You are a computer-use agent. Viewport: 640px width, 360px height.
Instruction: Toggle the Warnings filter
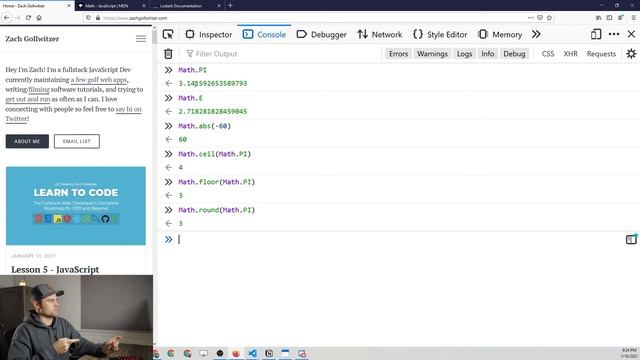pyautogui.click(x=432, y=53)
